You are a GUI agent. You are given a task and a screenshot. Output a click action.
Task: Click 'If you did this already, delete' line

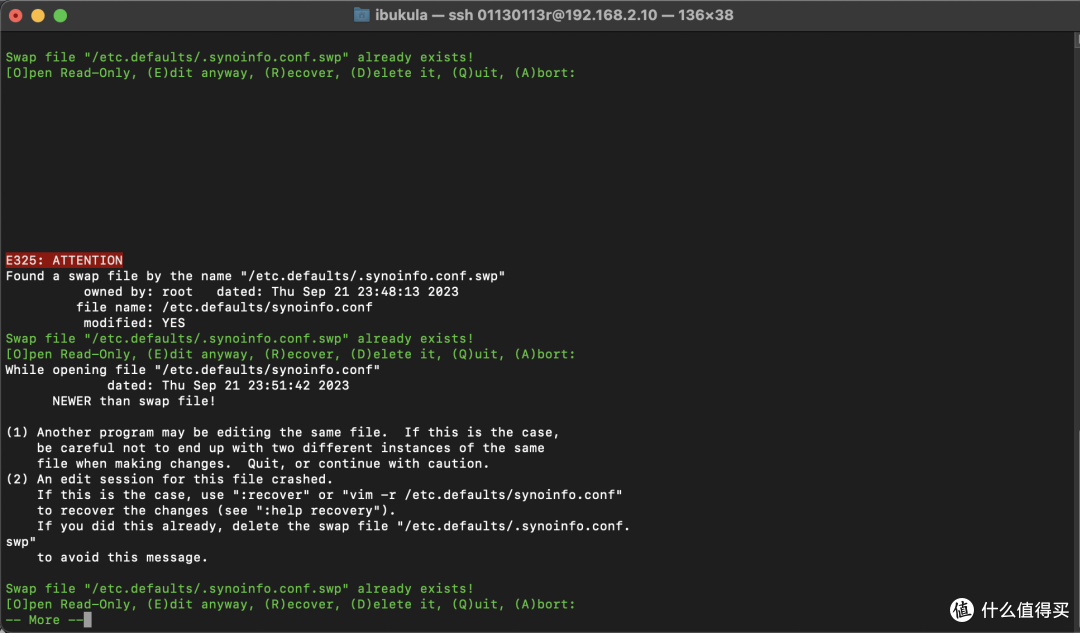pos(333,526)
